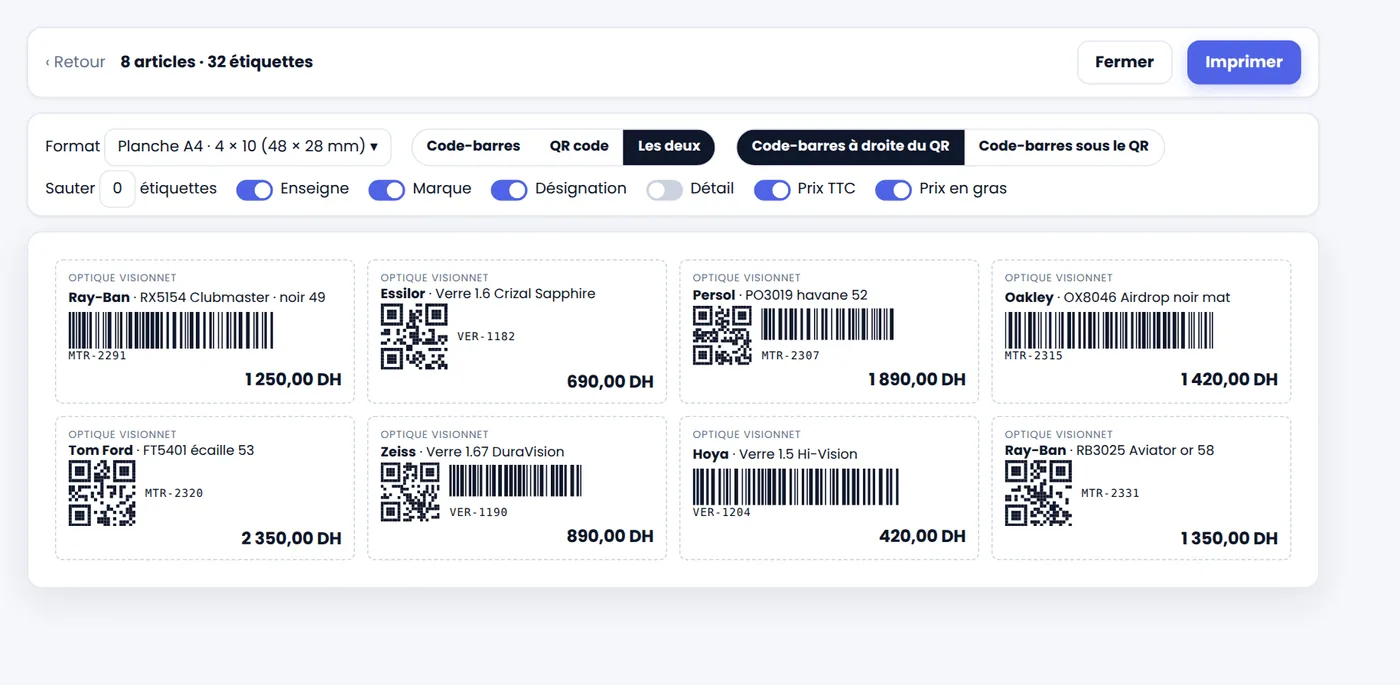Click the barcode on the Hoya Hi-Vision label
This screenshot has height=685, width=1400.
pos(796,487)
